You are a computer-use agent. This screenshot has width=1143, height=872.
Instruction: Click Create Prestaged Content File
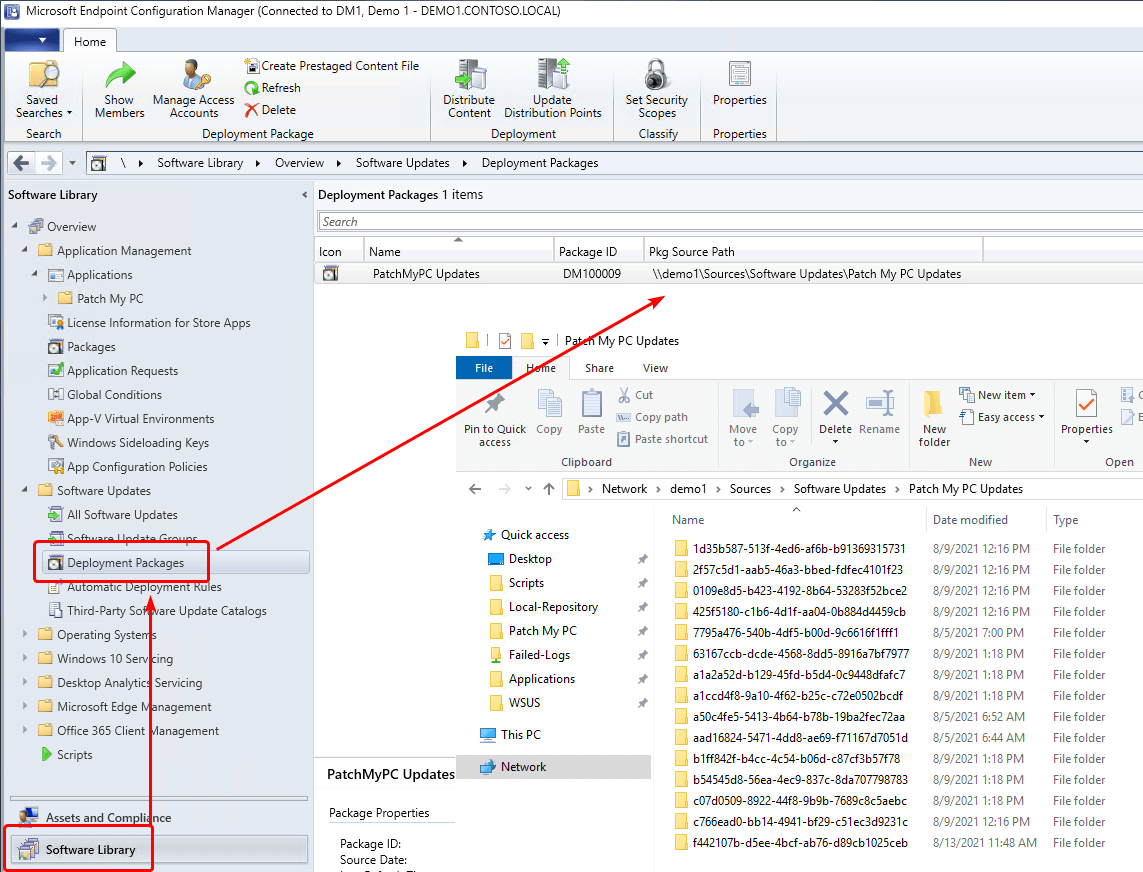tap(332, 66)
